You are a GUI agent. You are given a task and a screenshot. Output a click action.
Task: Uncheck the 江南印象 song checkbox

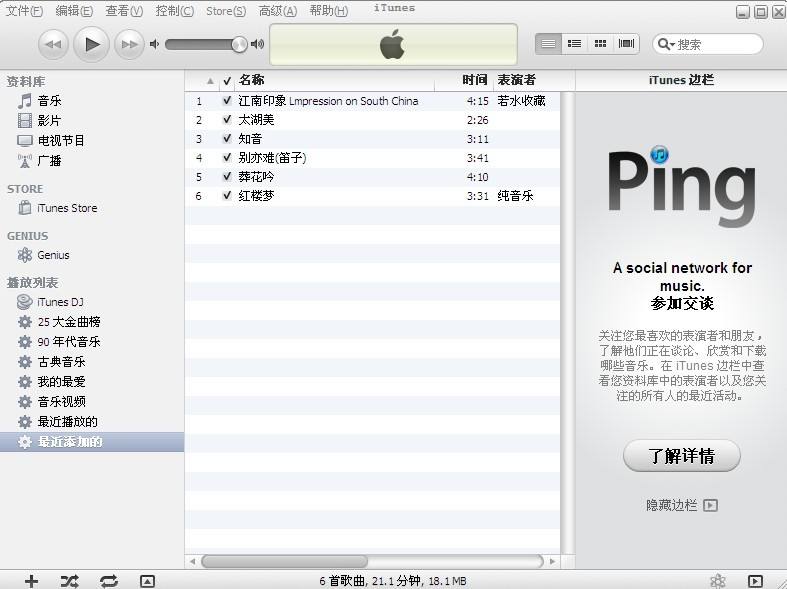(x=227, y=100)
